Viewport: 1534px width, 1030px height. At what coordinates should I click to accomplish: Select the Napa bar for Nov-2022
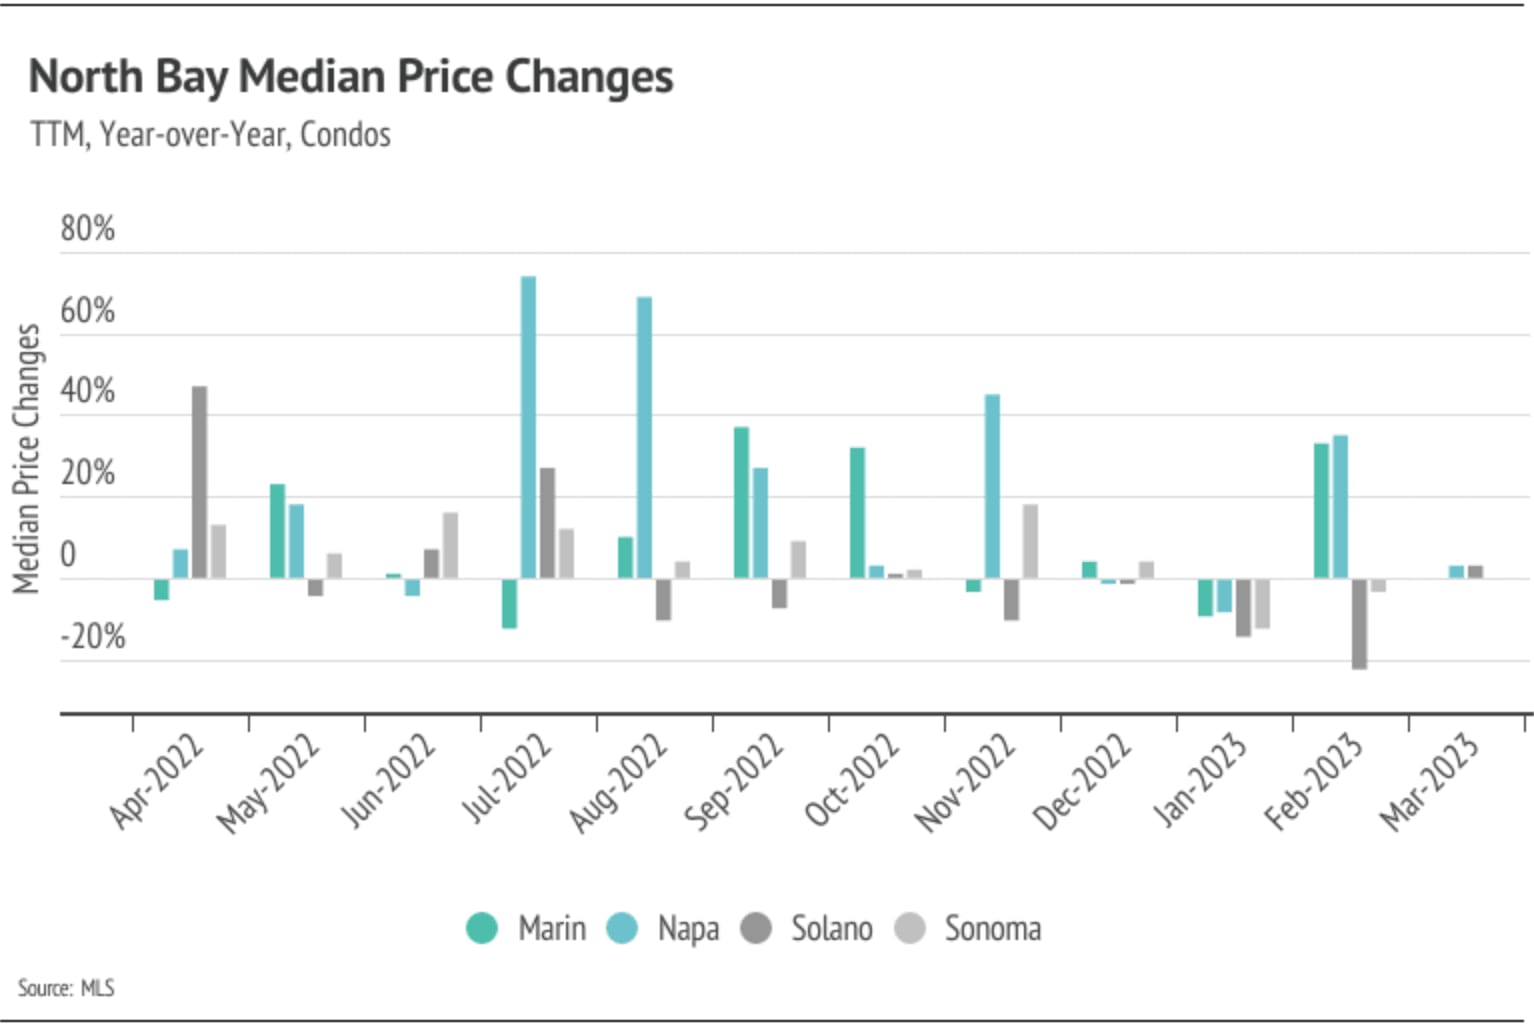pos(992,486)
